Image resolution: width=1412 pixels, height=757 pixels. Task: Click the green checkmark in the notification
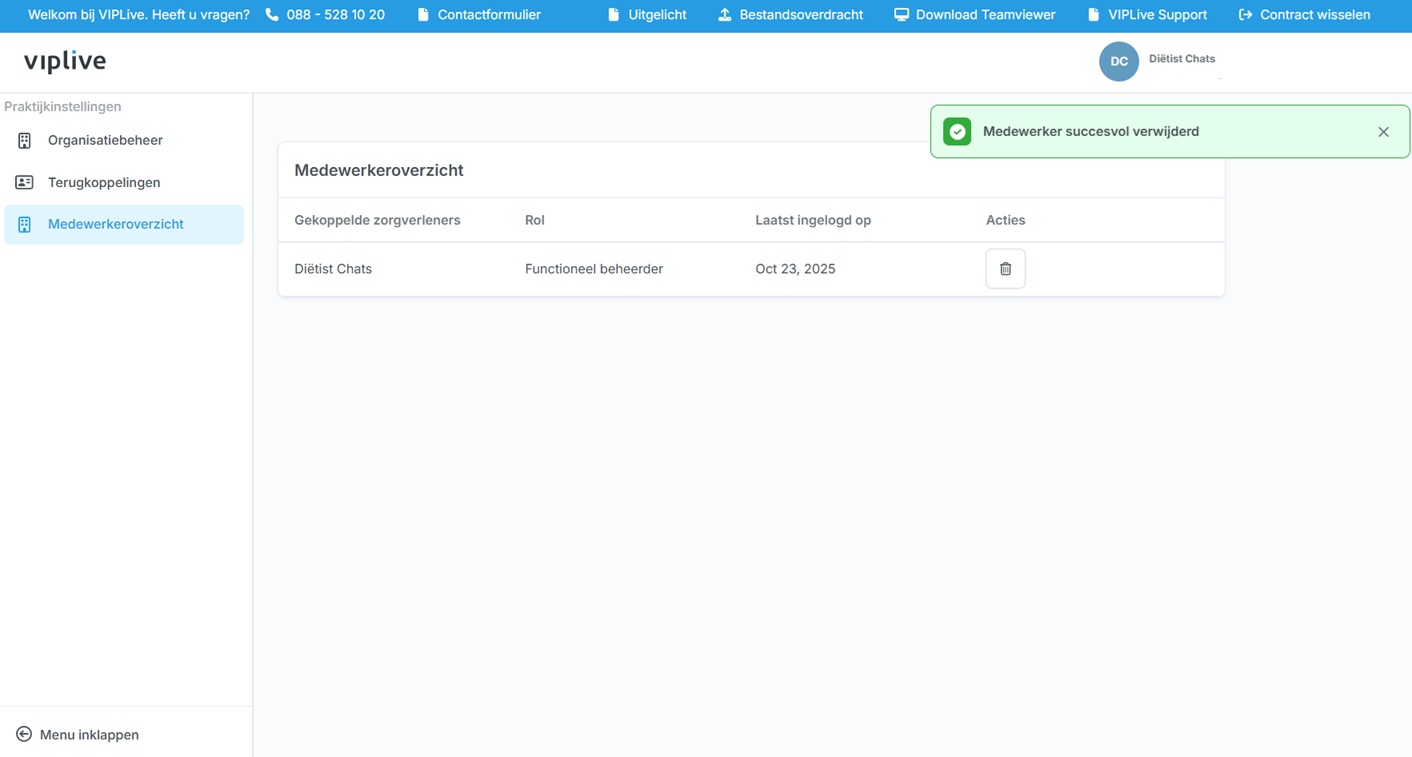tap(957, 132)
